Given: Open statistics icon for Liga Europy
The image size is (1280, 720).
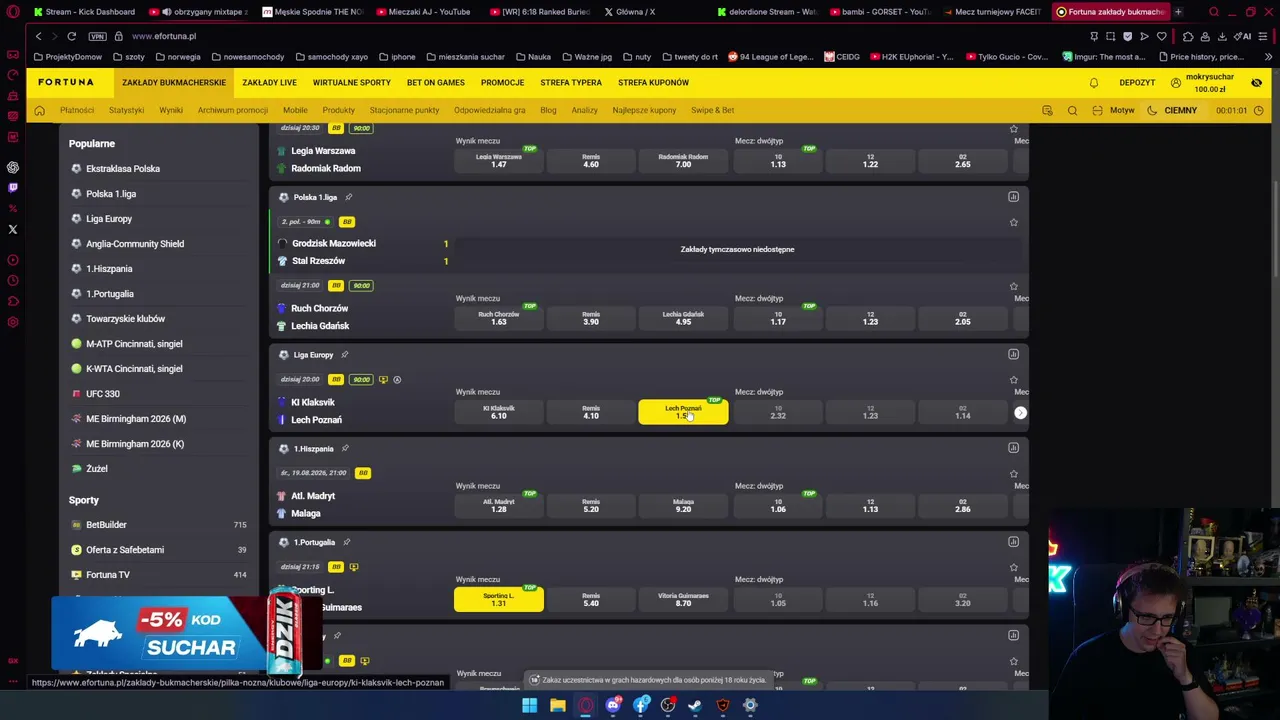Looking at the screenshot, I should [x=1013, y=354].
